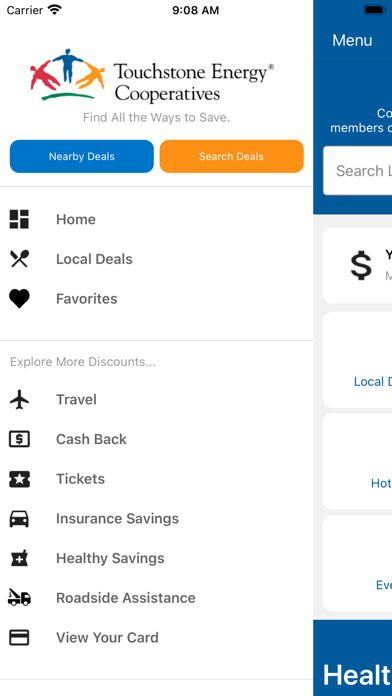Tap the Travel airplane icon

click(19, 399)
